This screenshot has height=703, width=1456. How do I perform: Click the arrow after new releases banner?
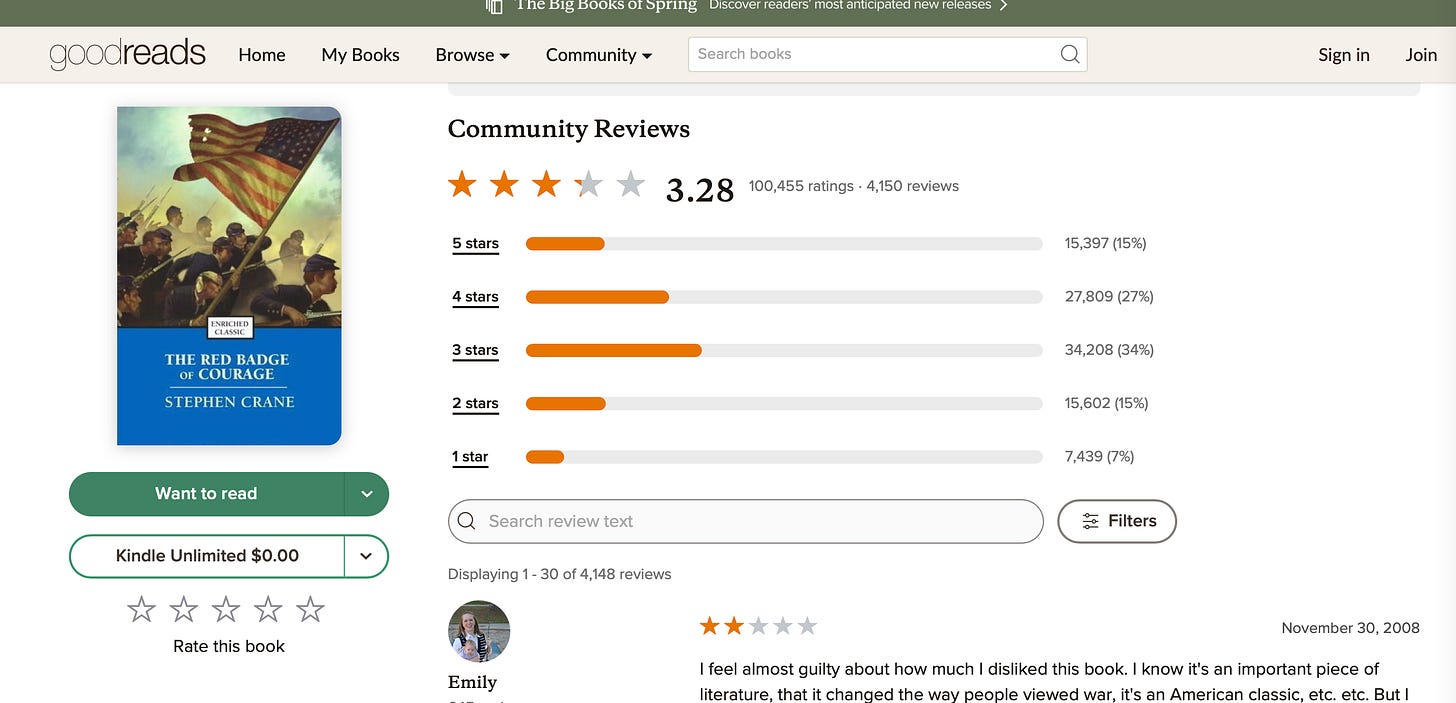click(x=1003, y=6)
